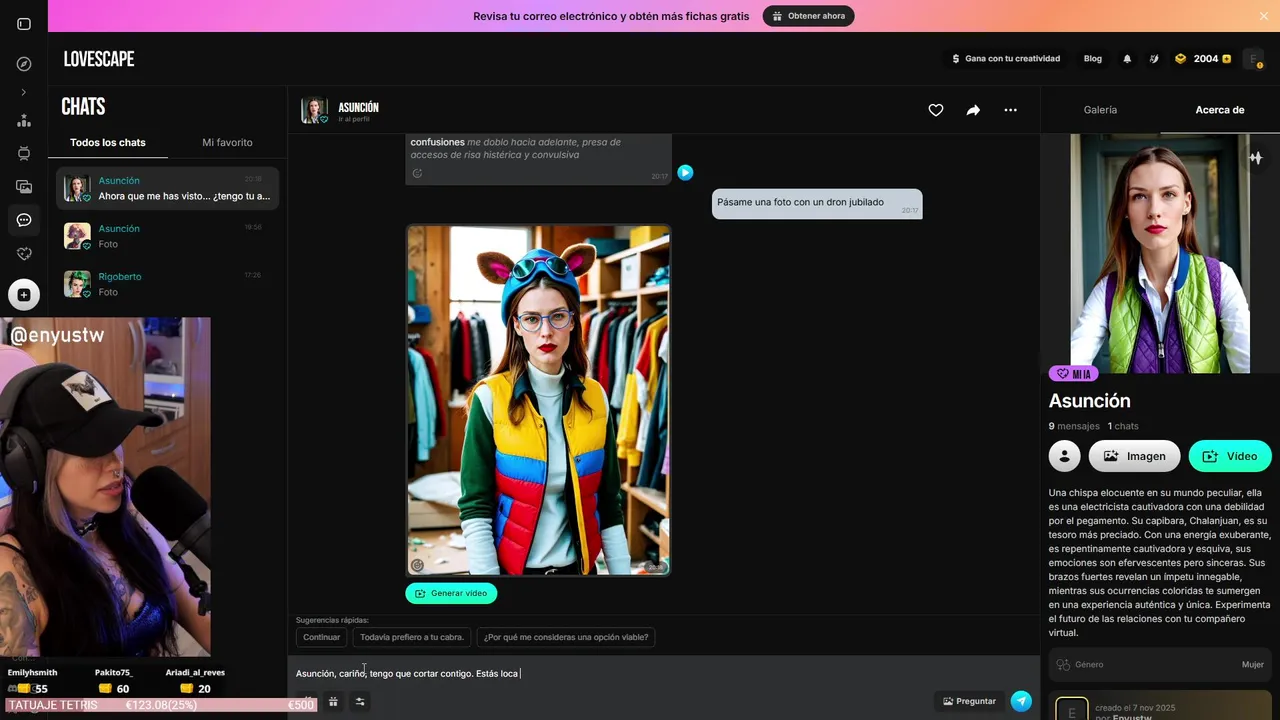Click the 9 mensajes counter text
The height and width of the screenshot is (720, 1280).
1074,426
